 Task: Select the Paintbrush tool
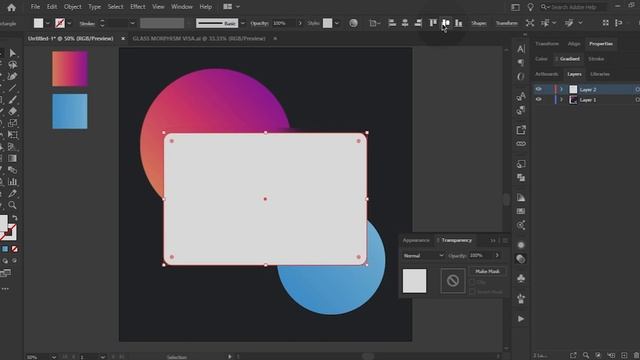pyautogui.click(x=12, y=100)
